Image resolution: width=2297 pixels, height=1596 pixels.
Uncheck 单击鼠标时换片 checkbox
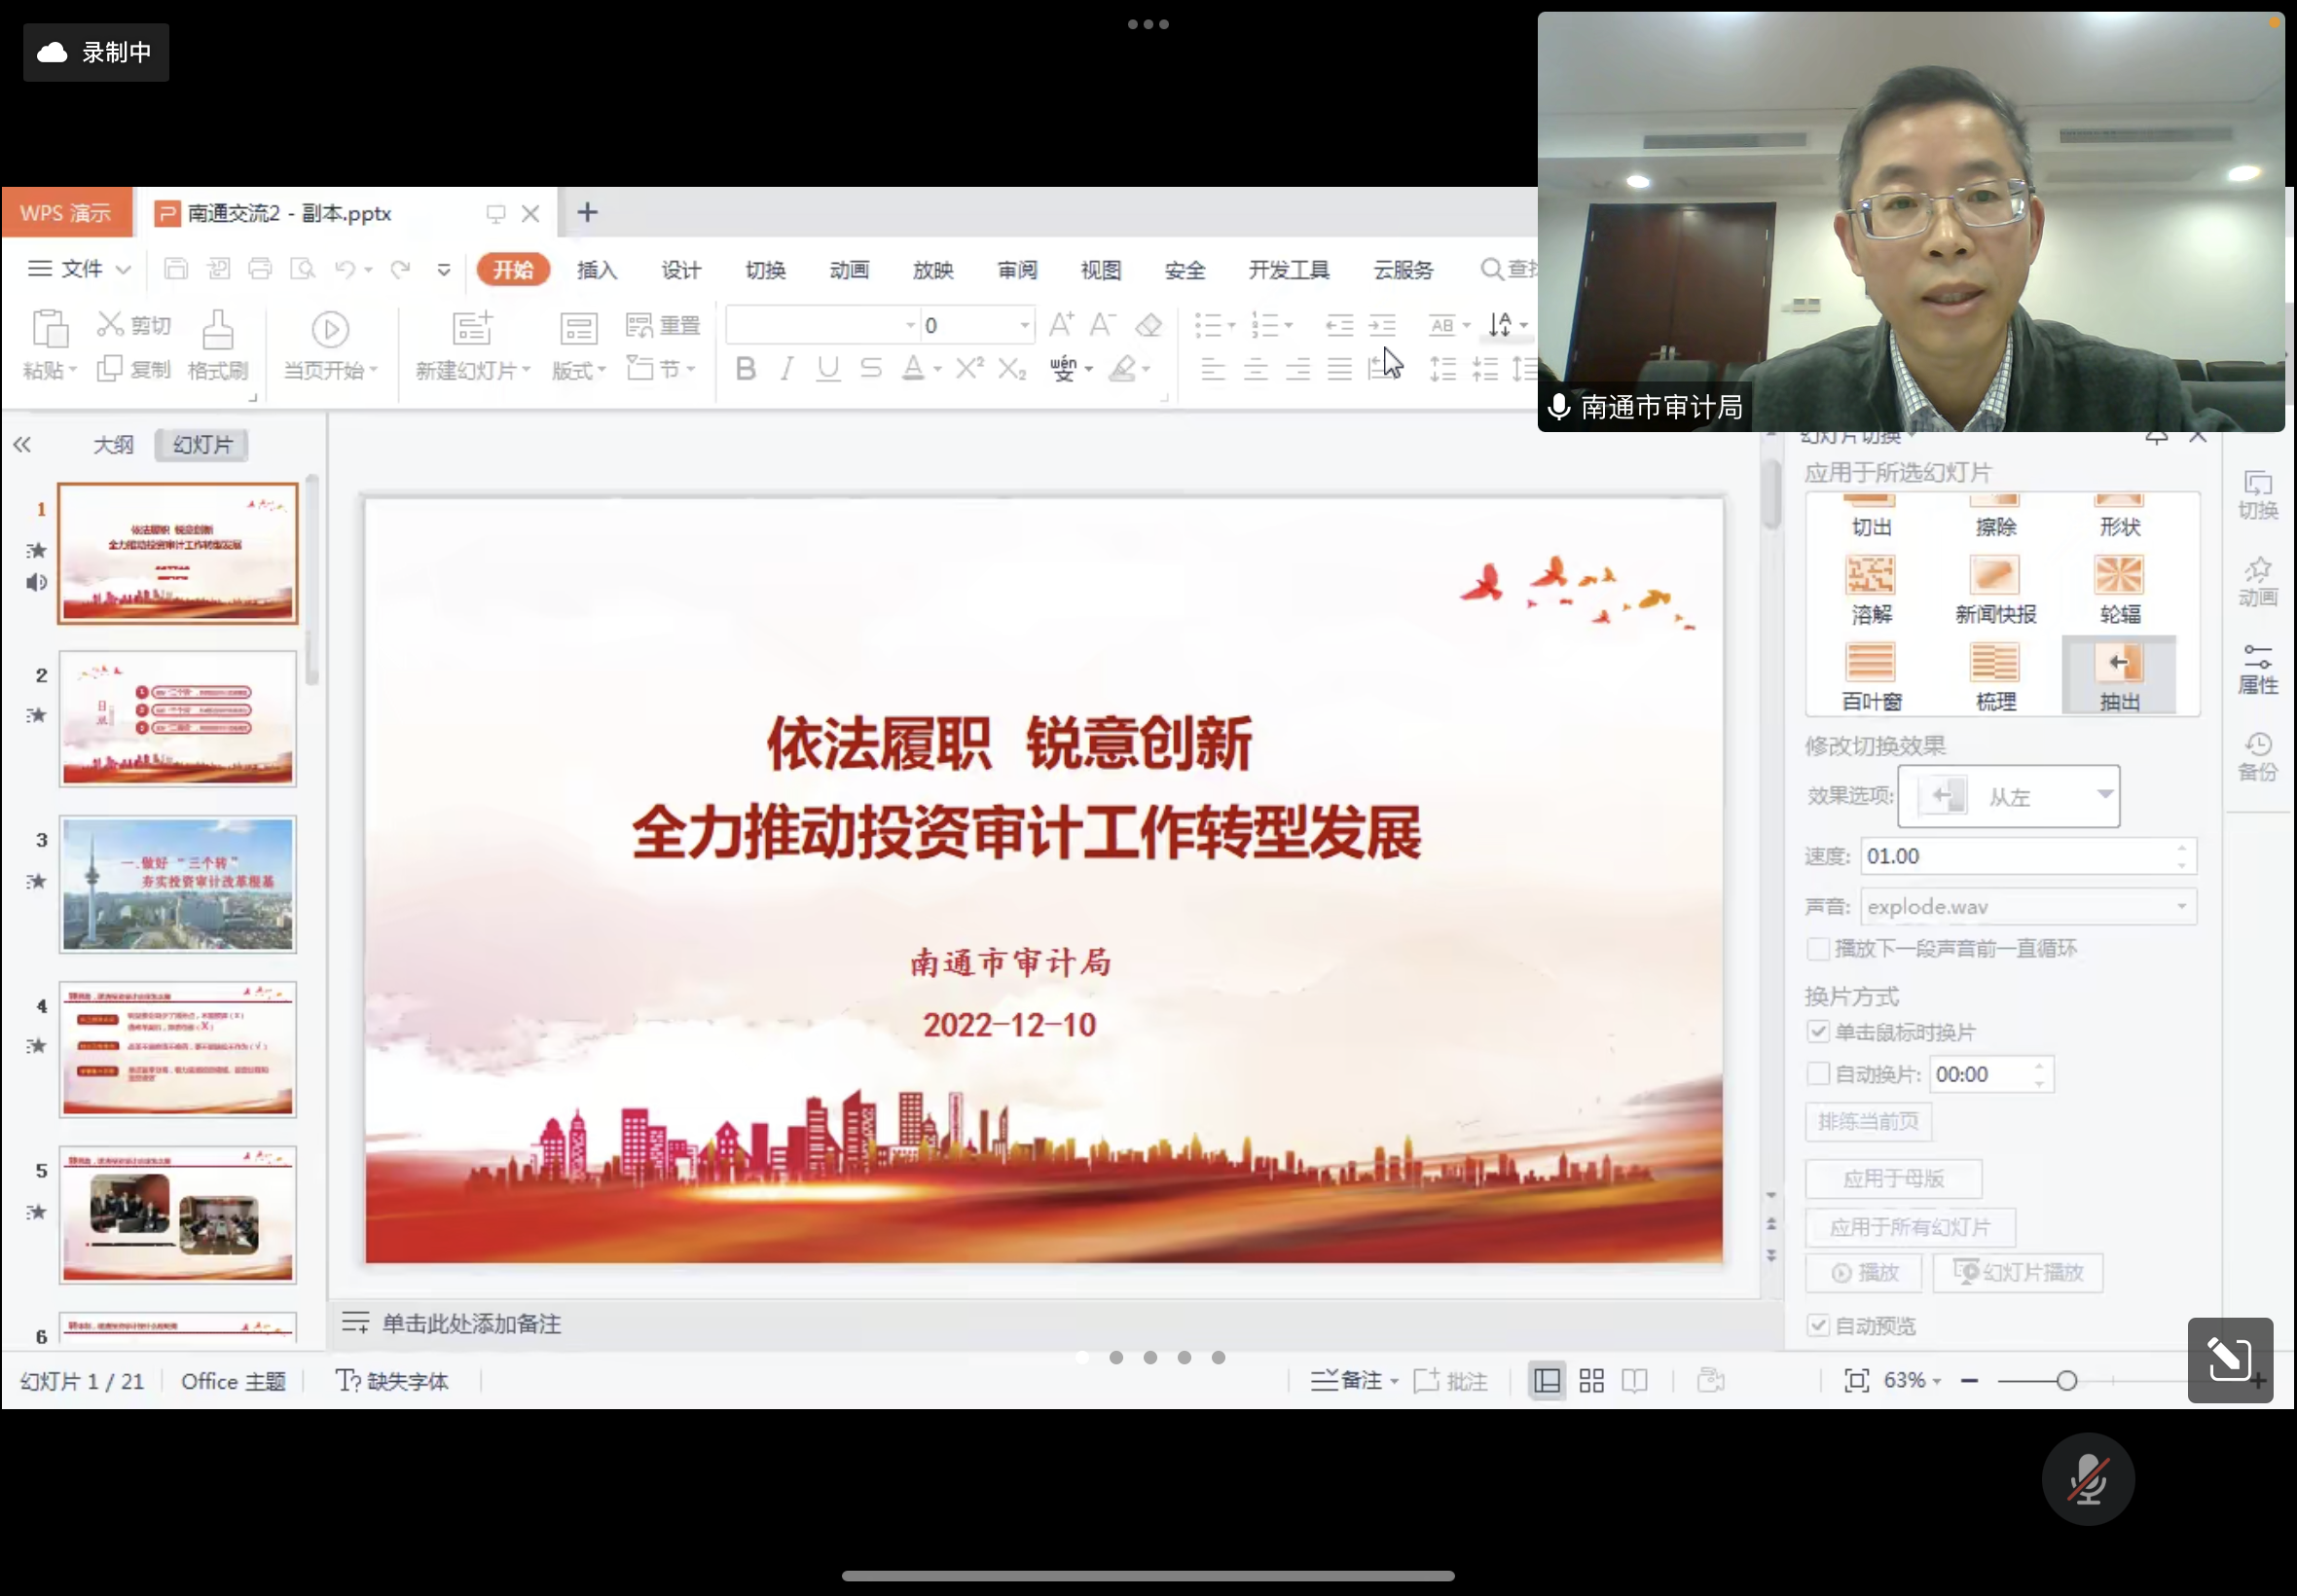(x=1818, y=1031)
